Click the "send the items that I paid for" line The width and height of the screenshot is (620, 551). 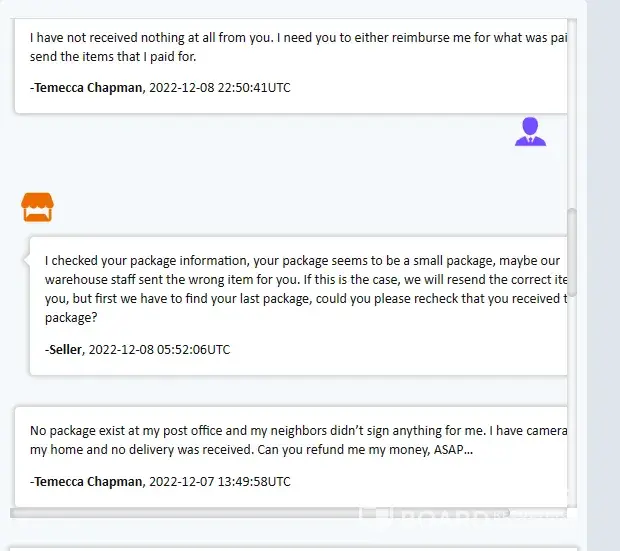click(x=113, y=56)
